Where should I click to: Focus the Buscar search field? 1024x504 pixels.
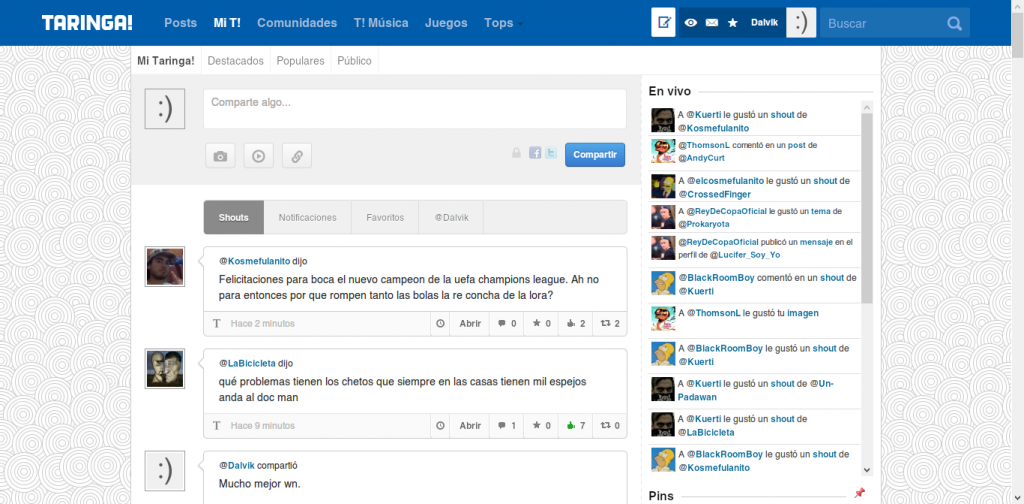883,24
